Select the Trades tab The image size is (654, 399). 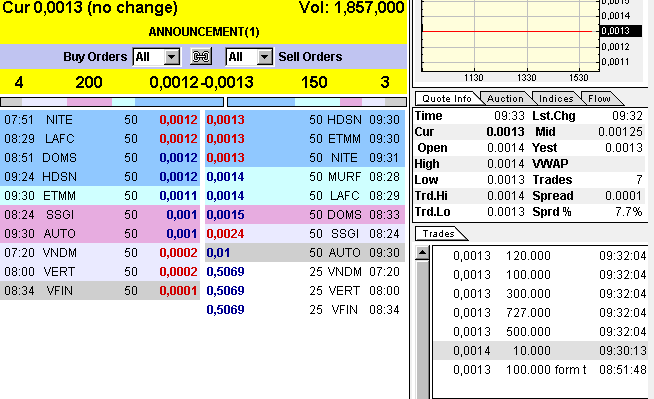pos(438,233)
